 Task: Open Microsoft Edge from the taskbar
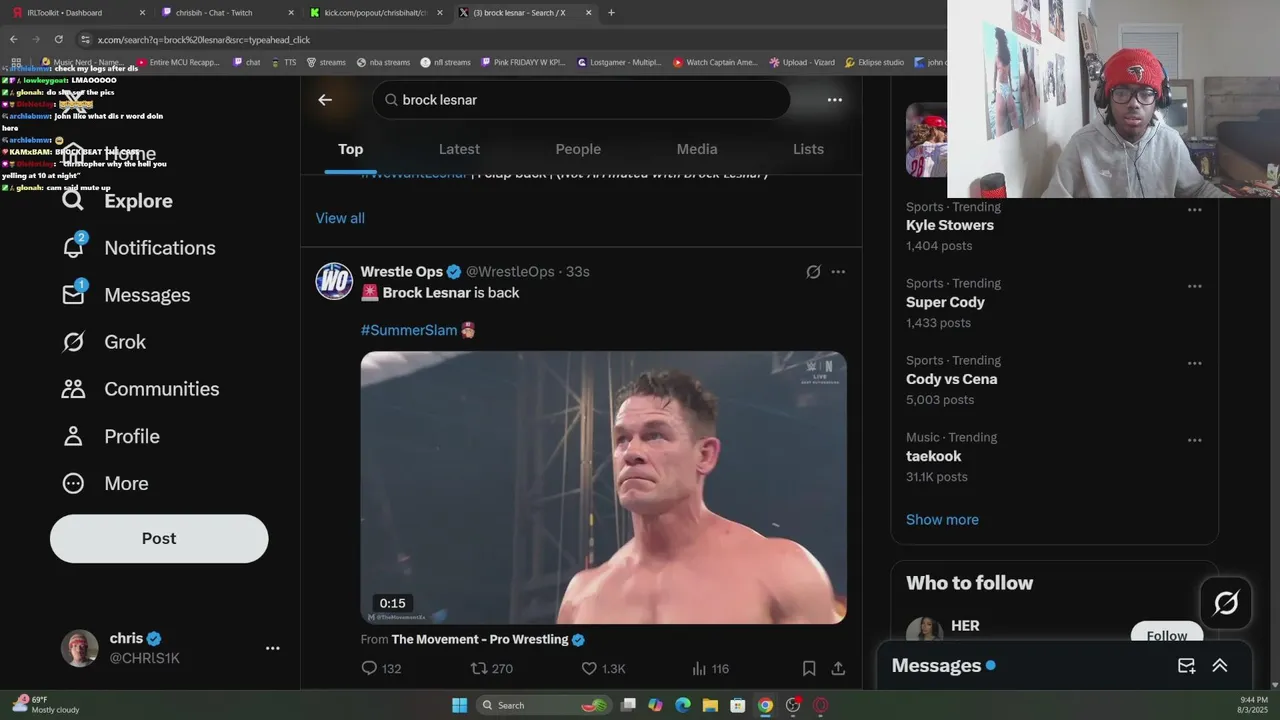coord(683,705)
